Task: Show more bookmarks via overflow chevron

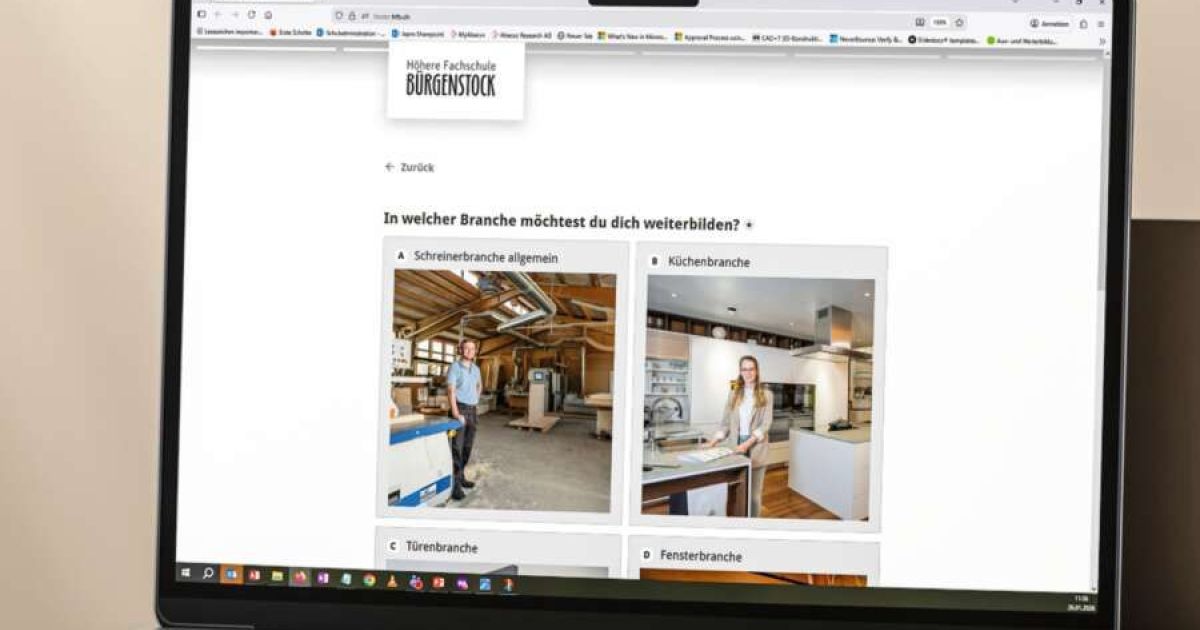Action: tap(1102, 41)
